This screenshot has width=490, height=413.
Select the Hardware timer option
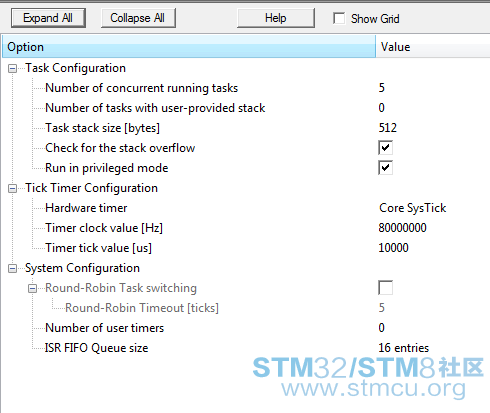[86, 208]
